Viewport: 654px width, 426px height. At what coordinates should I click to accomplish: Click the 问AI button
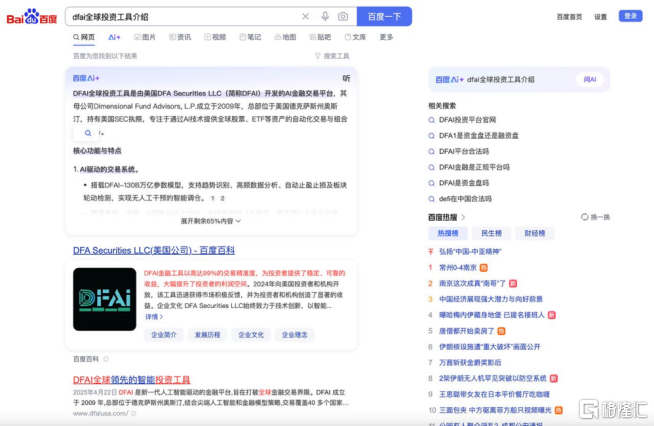tap(590, 79)
